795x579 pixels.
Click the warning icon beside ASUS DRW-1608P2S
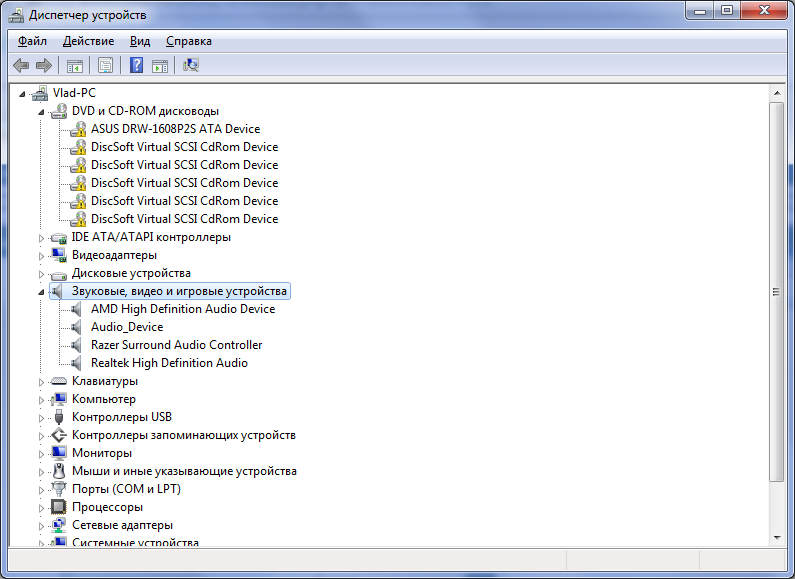pyautogui.click(x=78, y=129)
